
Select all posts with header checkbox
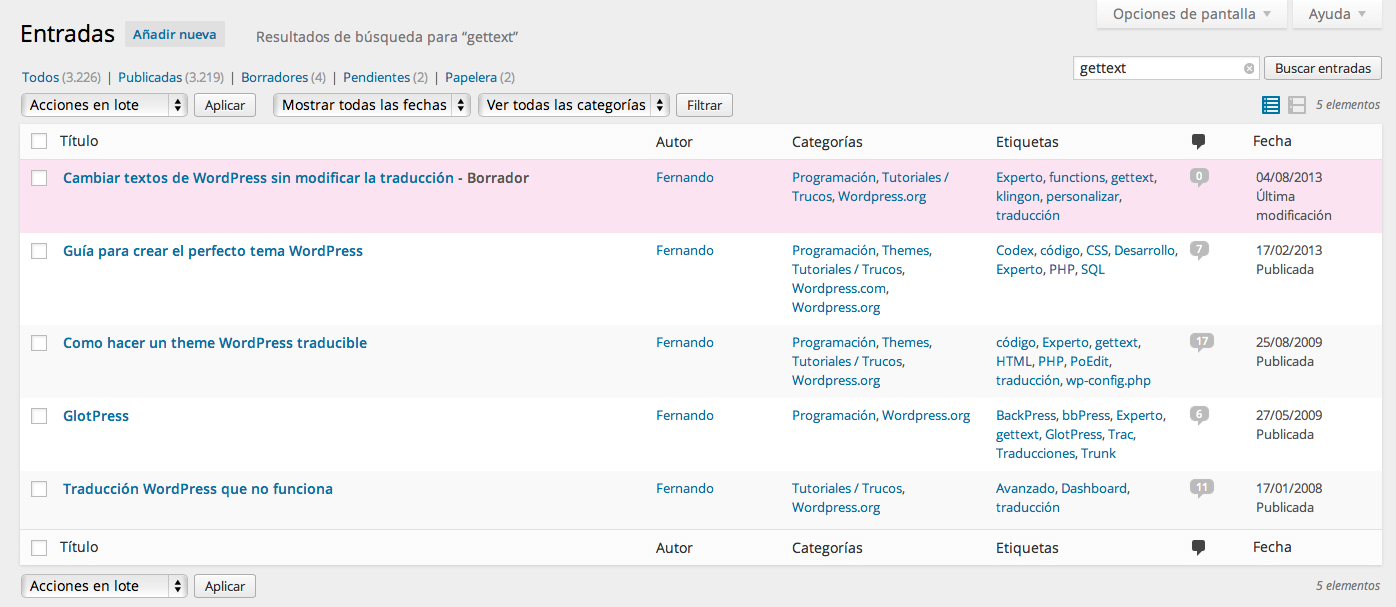click(39, 142)
